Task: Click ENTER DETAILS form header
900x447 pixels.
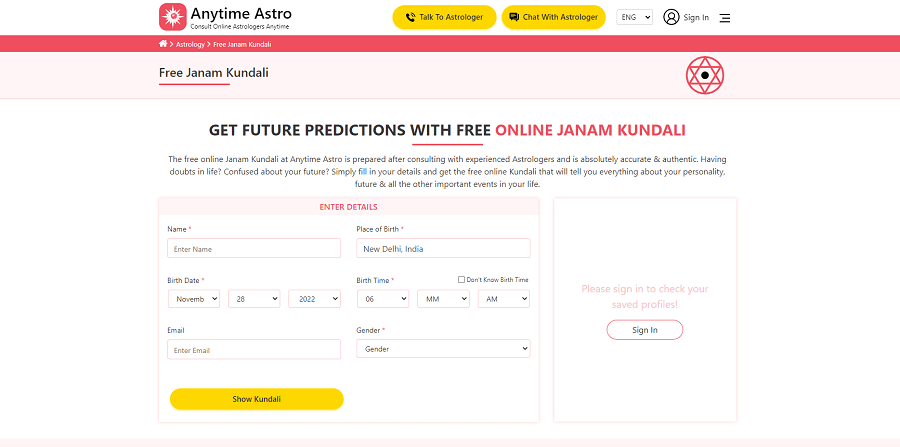Action: [x=348, y=207]
